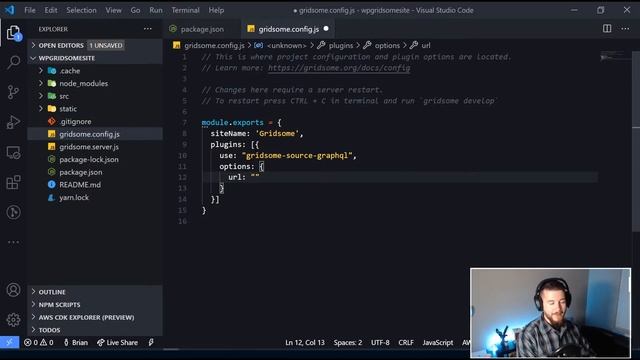Click the remote window indicator in status bar
Image resolution: width=640 pixels, height=360 pixels.
(x=9, y=342)
